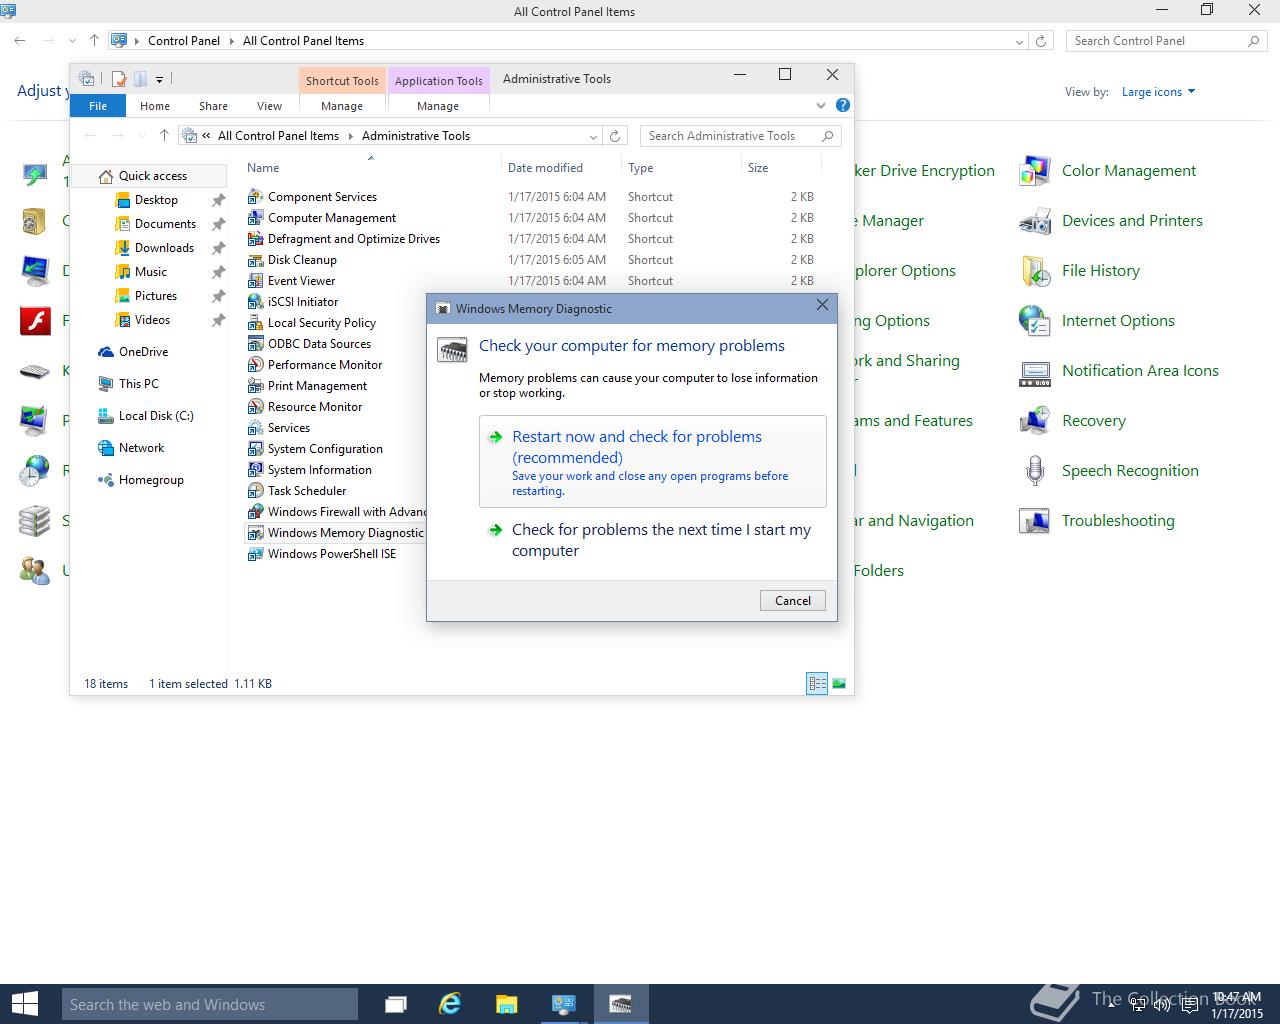Select OneDrive in navigation pane

[143, 352]
